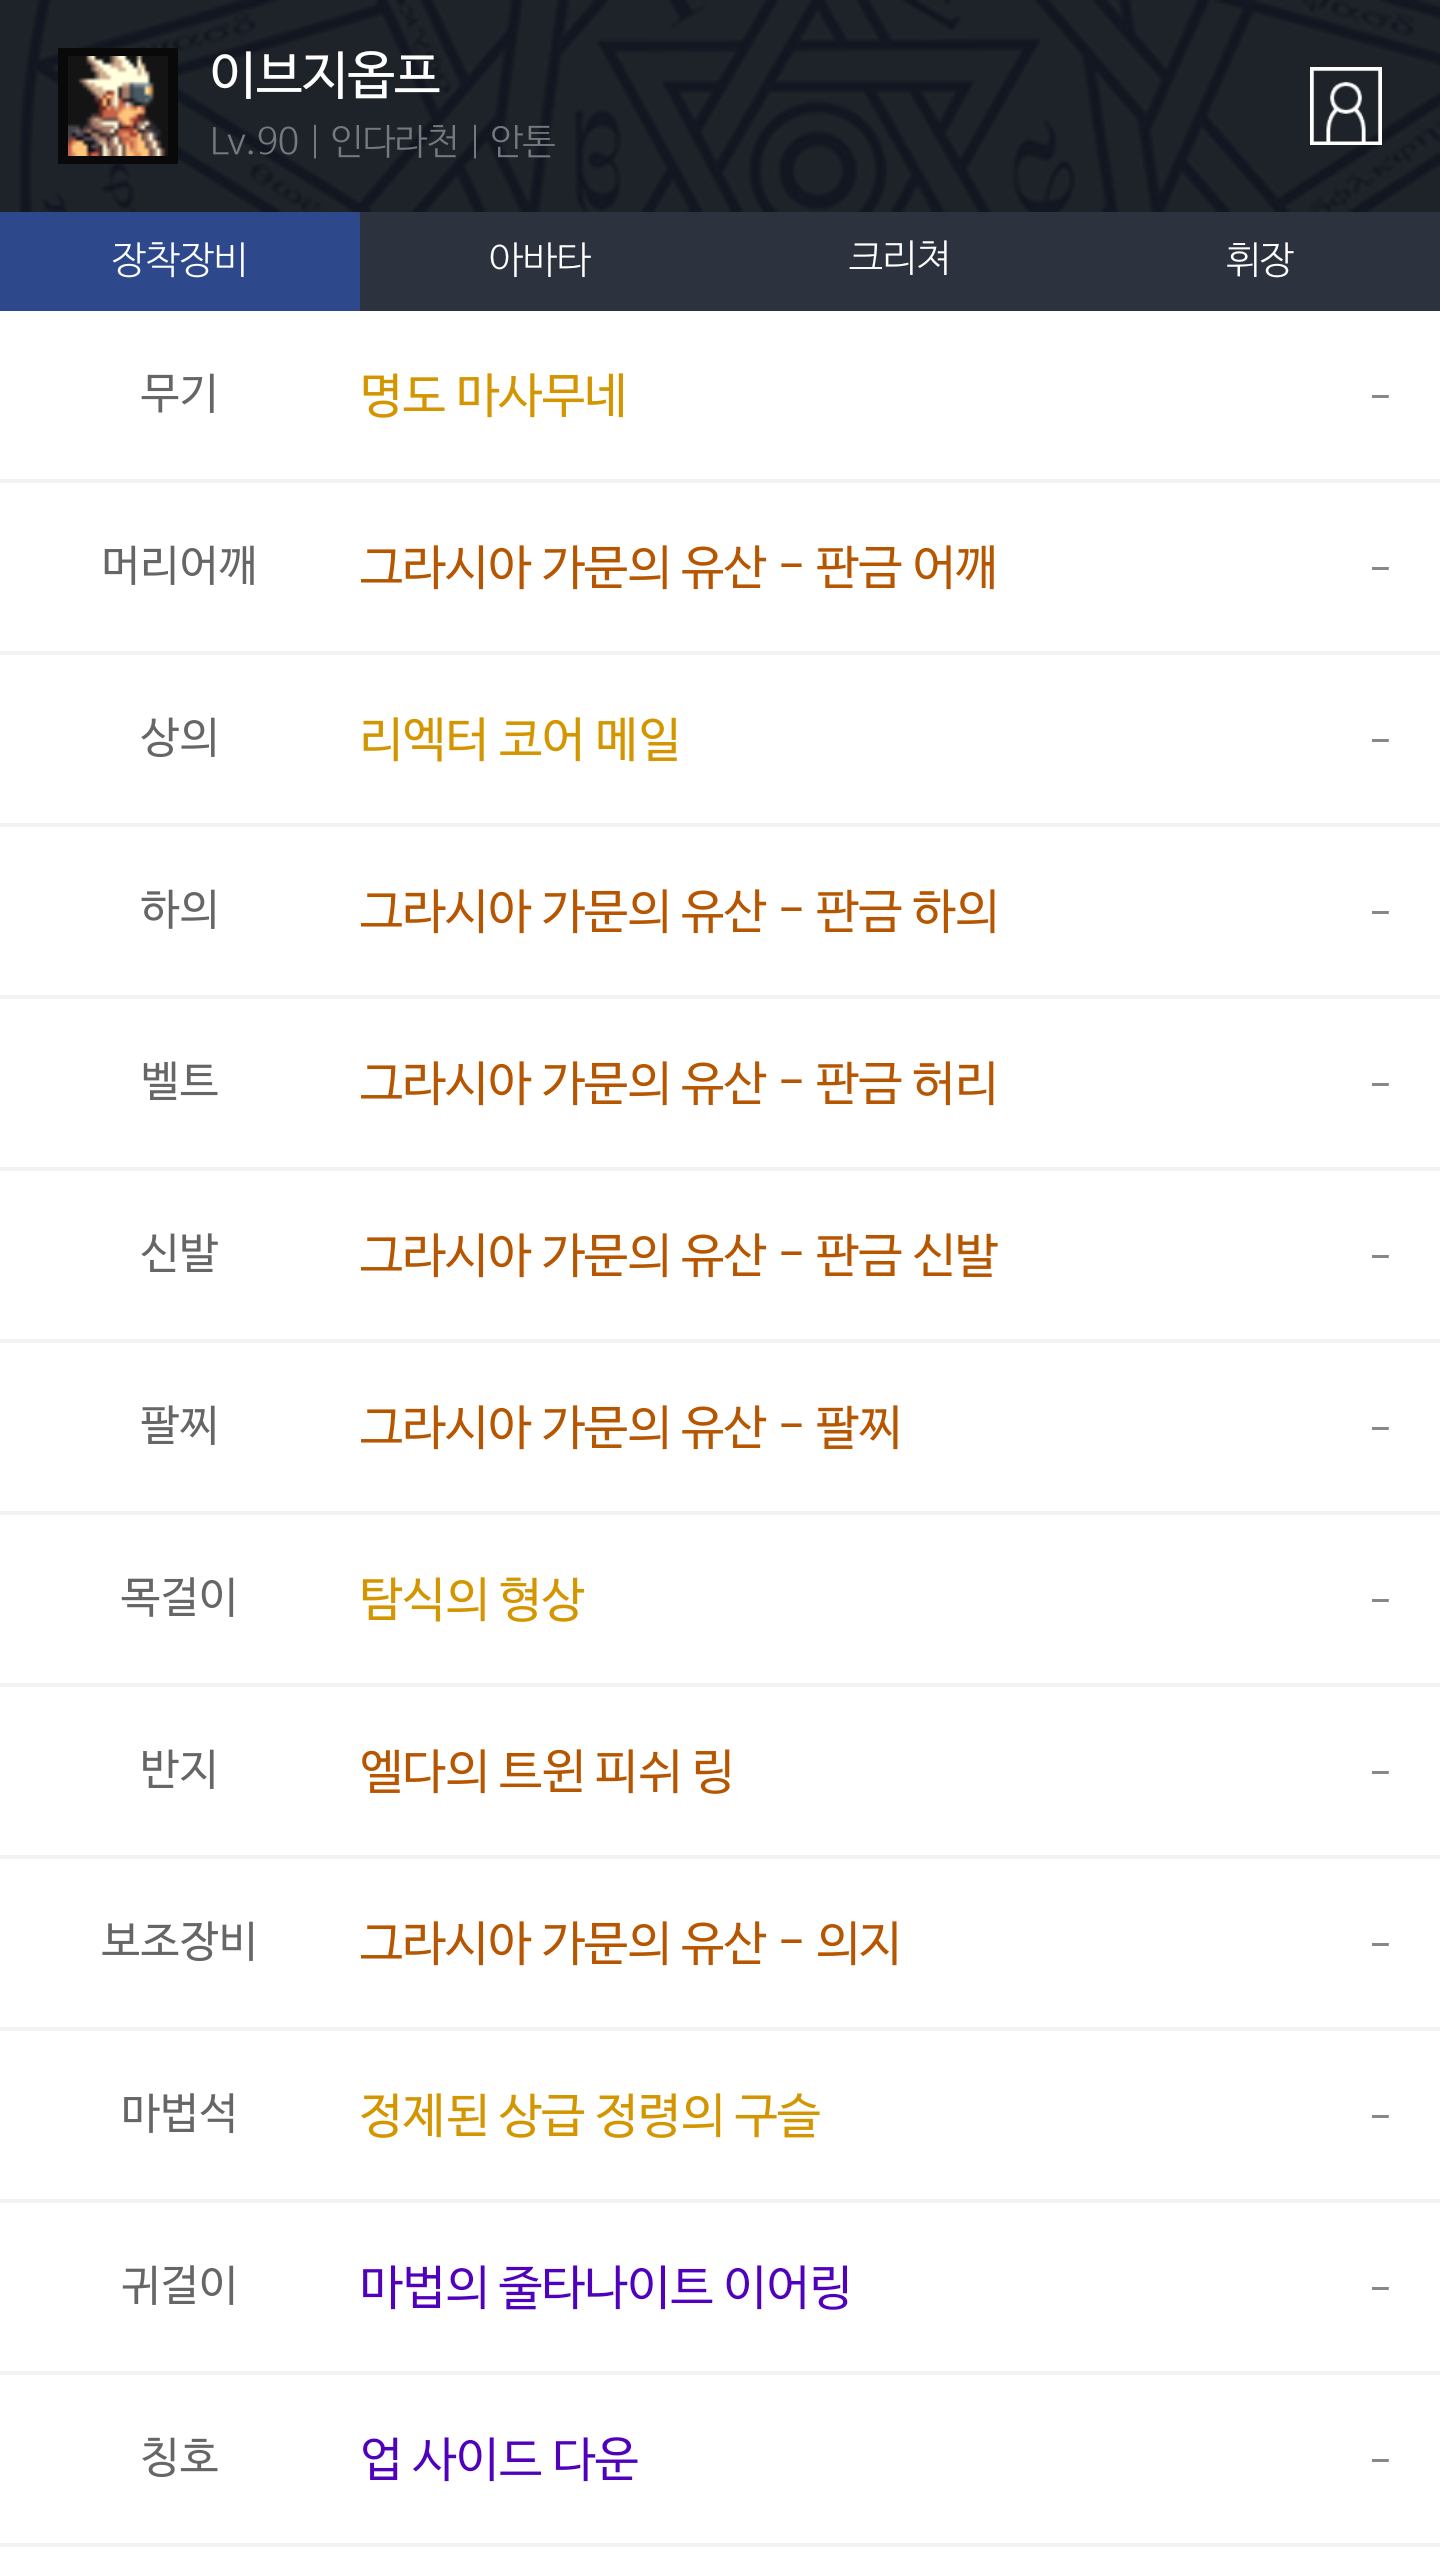Select the 업 사이드 다운 title item
Screen dimensions: 1440x2560
click(499, 2460)
